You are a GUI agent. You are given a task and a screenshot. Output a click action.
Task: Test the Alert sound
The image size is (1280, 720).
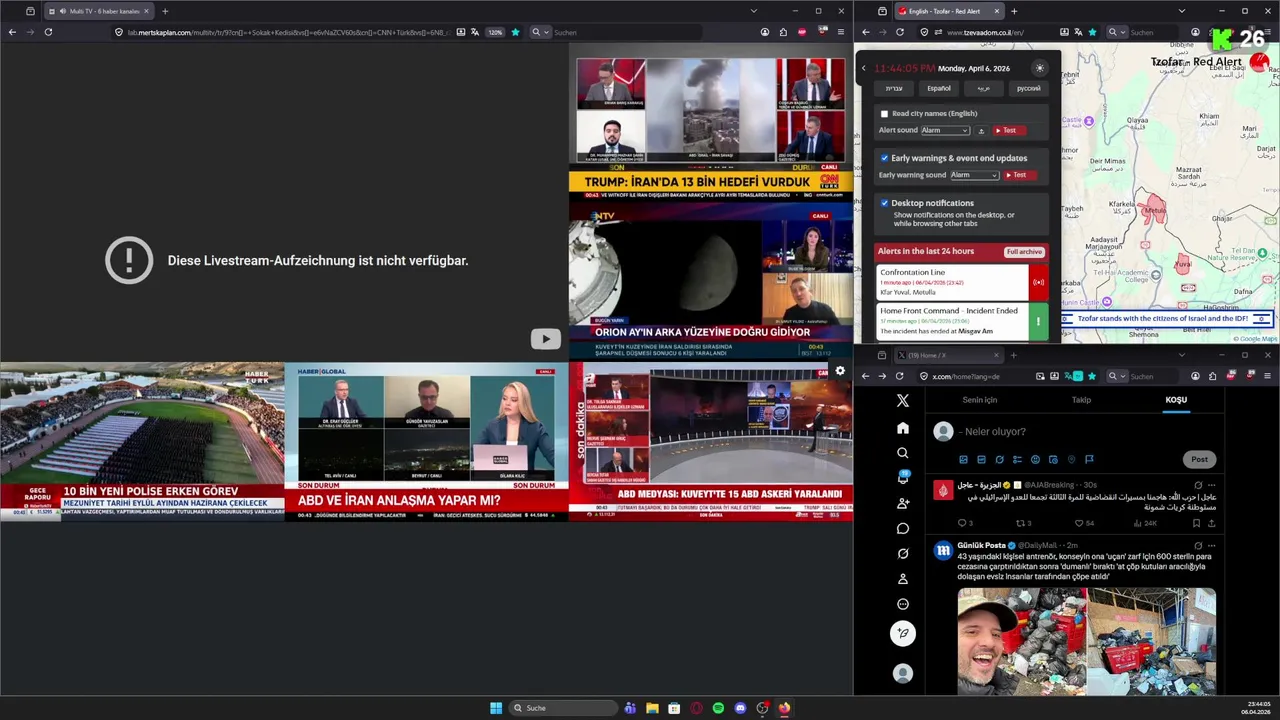tap(1009, 130)
